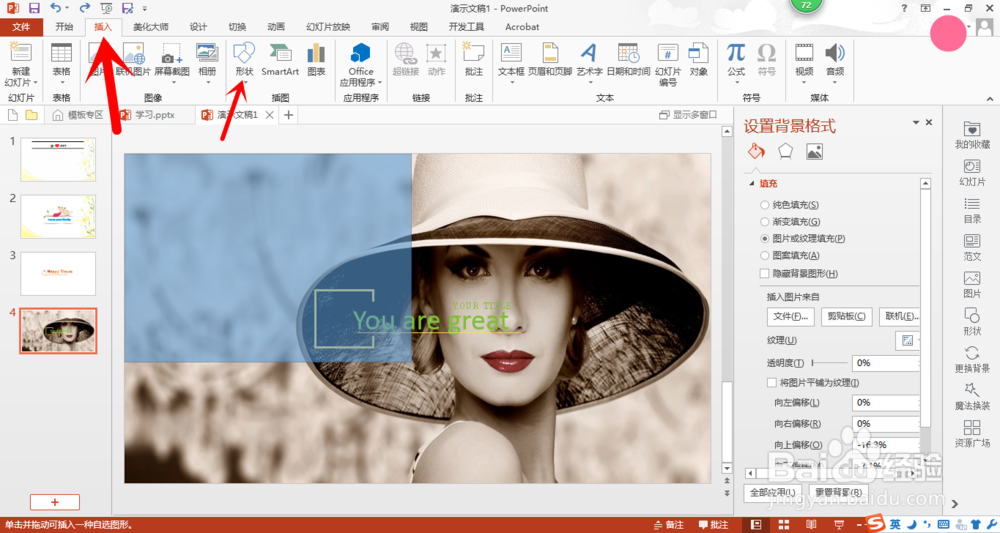This screenshot has height=533, width=1000.
Task: Click the Sogou input method S icon
Action: pyautogui.click(x=876, y=523)
